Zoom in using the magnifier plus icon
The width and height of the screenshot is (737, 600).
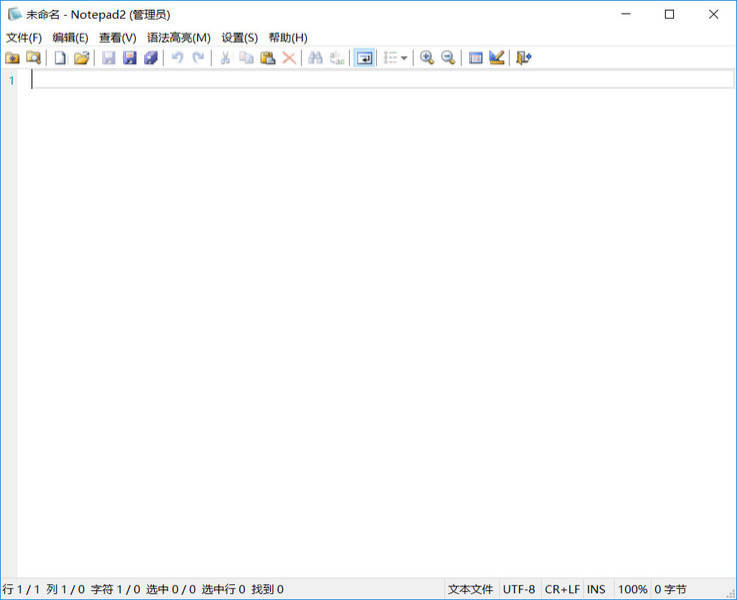pos(427,58)
